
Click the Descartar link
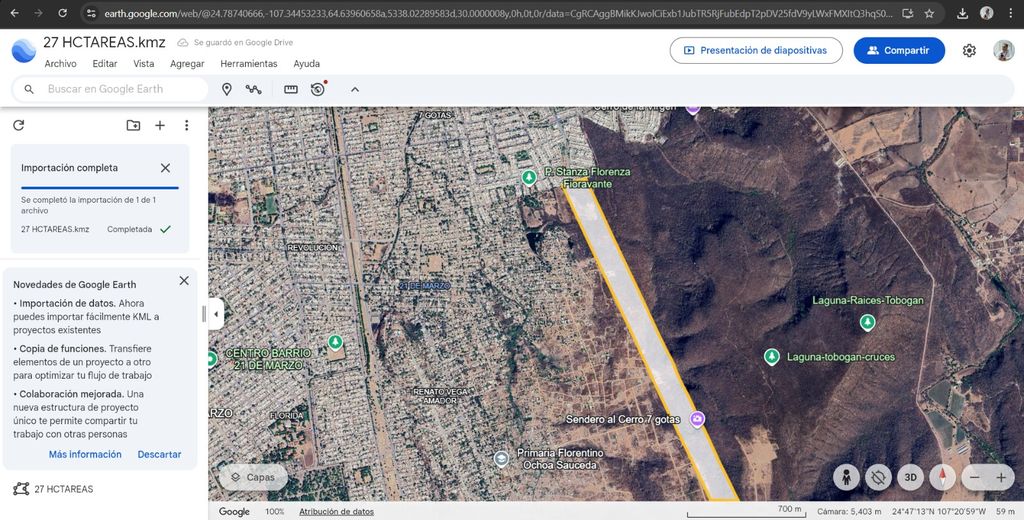coord(159,454)
